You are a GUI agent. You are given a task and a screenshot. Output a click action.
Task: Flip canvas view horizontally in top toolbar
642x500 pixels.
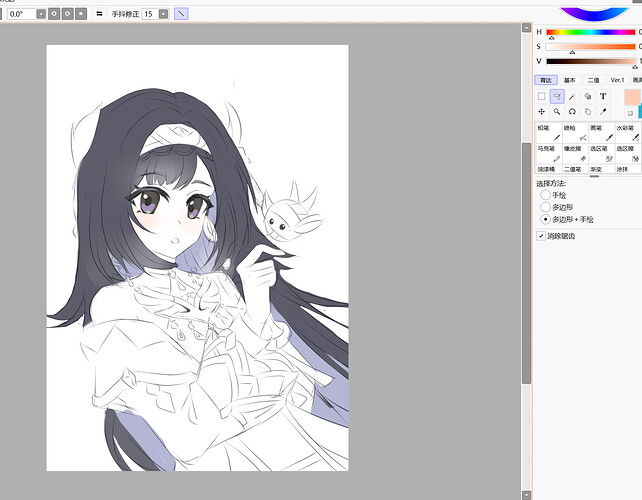point(98,14)
